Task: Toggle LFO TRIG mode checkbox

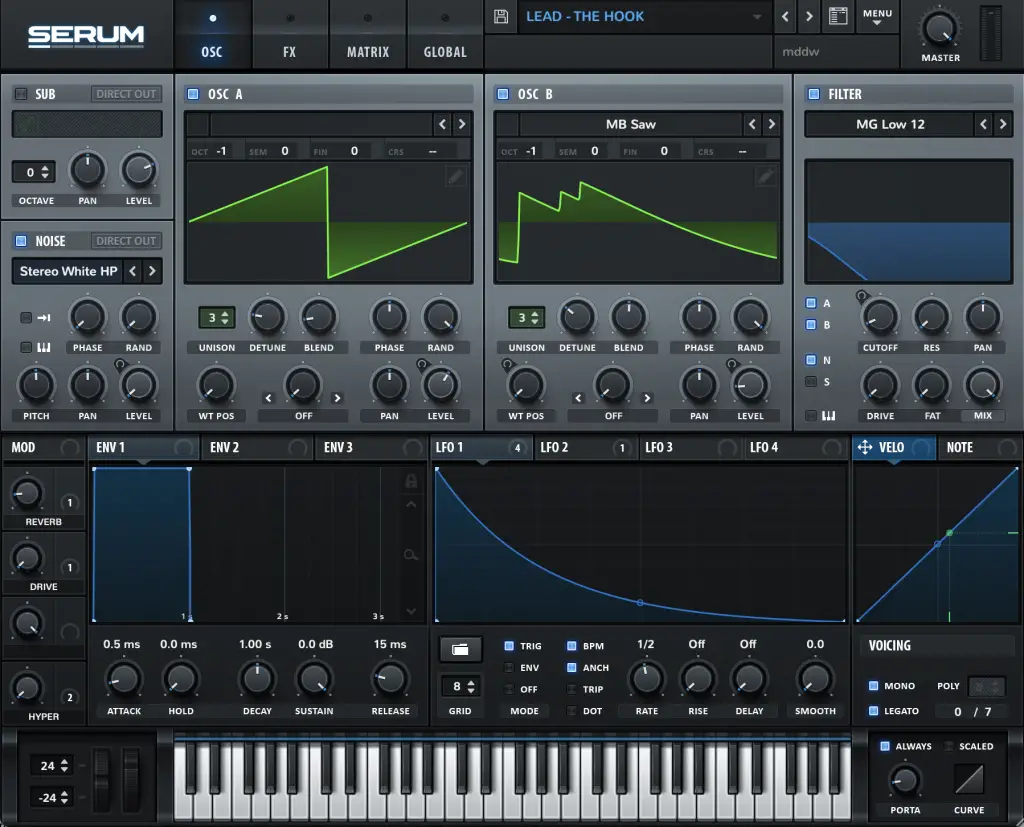Action: (509, 646)
